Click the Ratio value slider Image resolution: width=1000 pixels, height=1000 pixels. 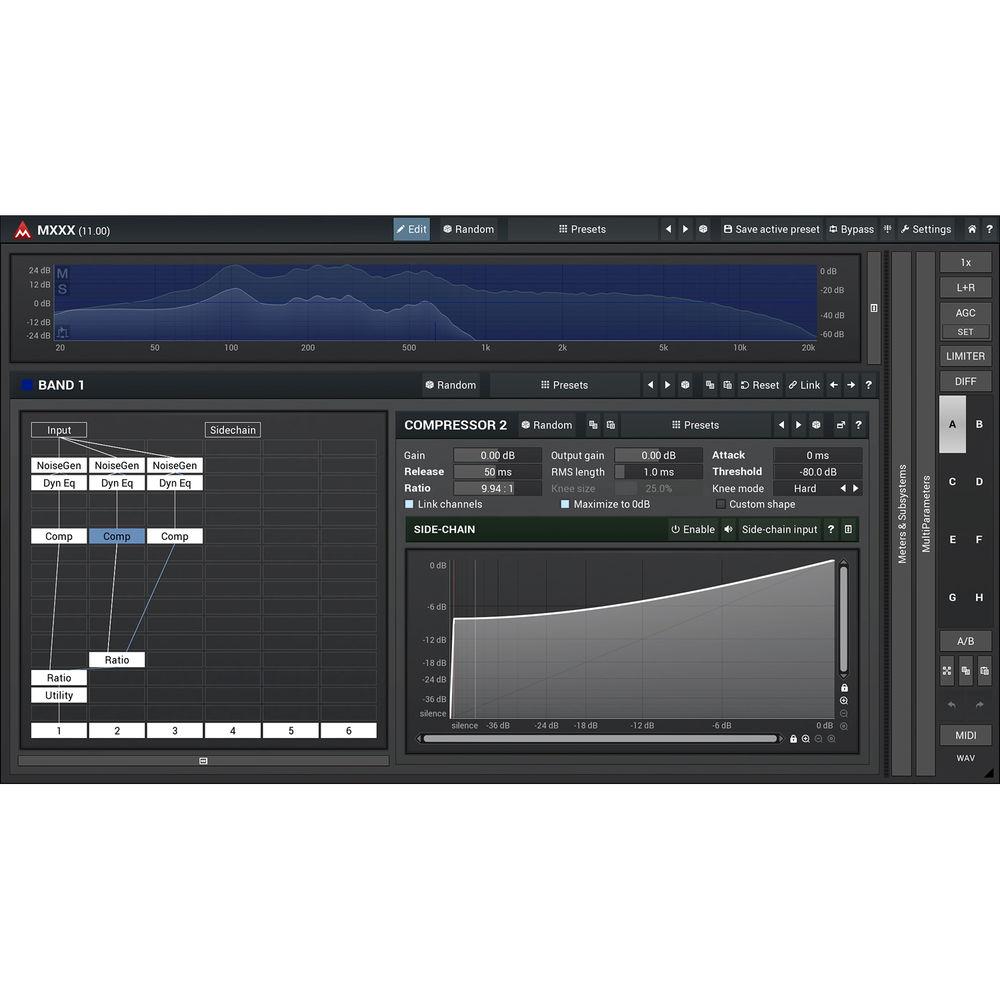click(x=497, y=489)
